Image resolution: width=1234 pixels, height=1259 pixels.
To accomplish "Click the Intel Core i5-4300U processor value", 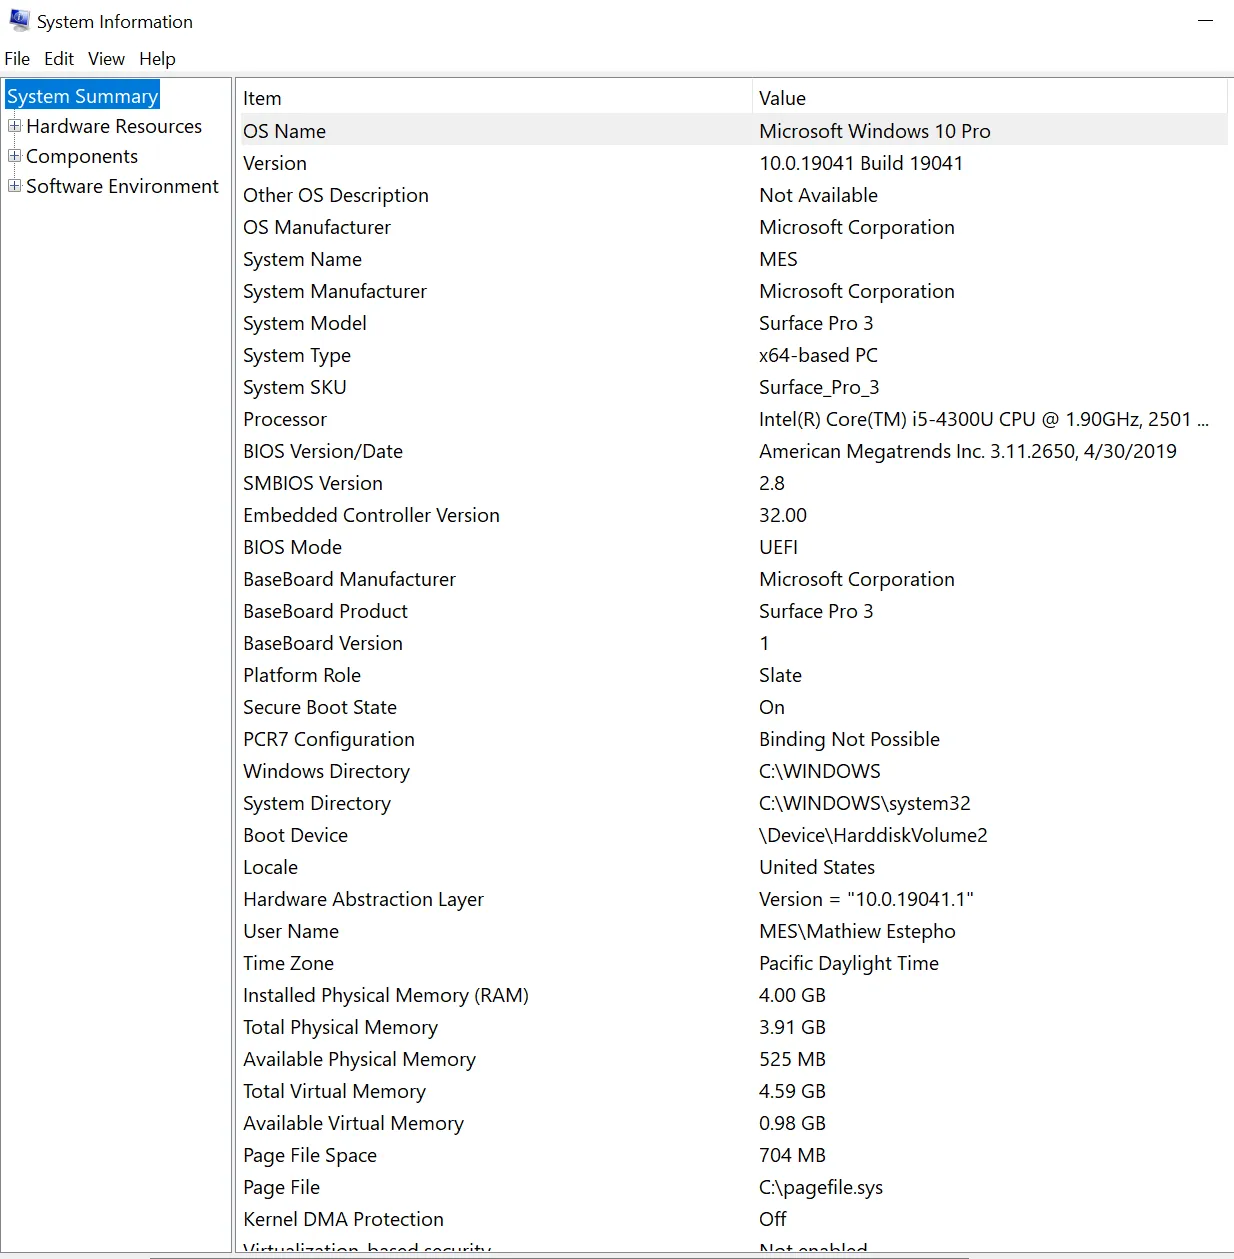I will tap(984, 419).
